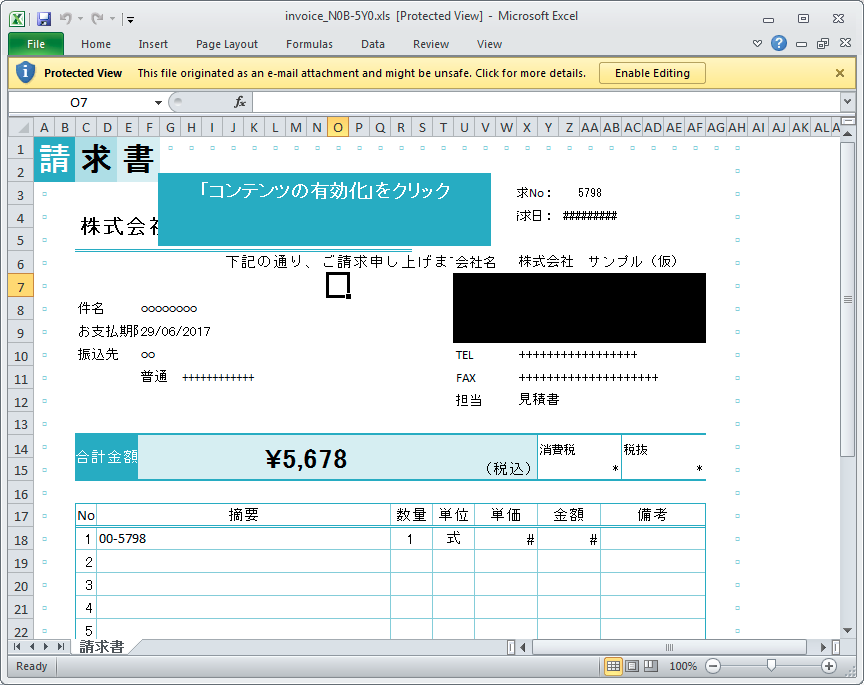
Task: Go to first sheet navigation arrow
Action: click(17, 646)
